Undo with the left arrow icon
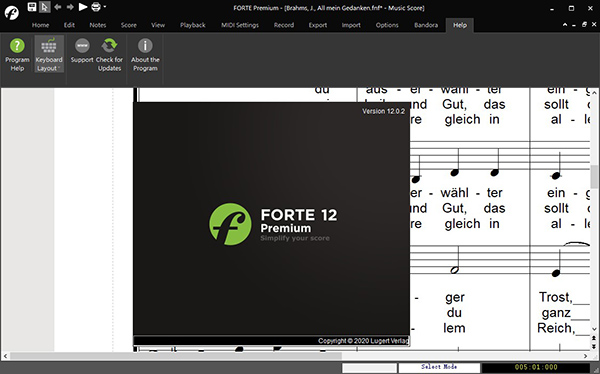 coord(58,7)
